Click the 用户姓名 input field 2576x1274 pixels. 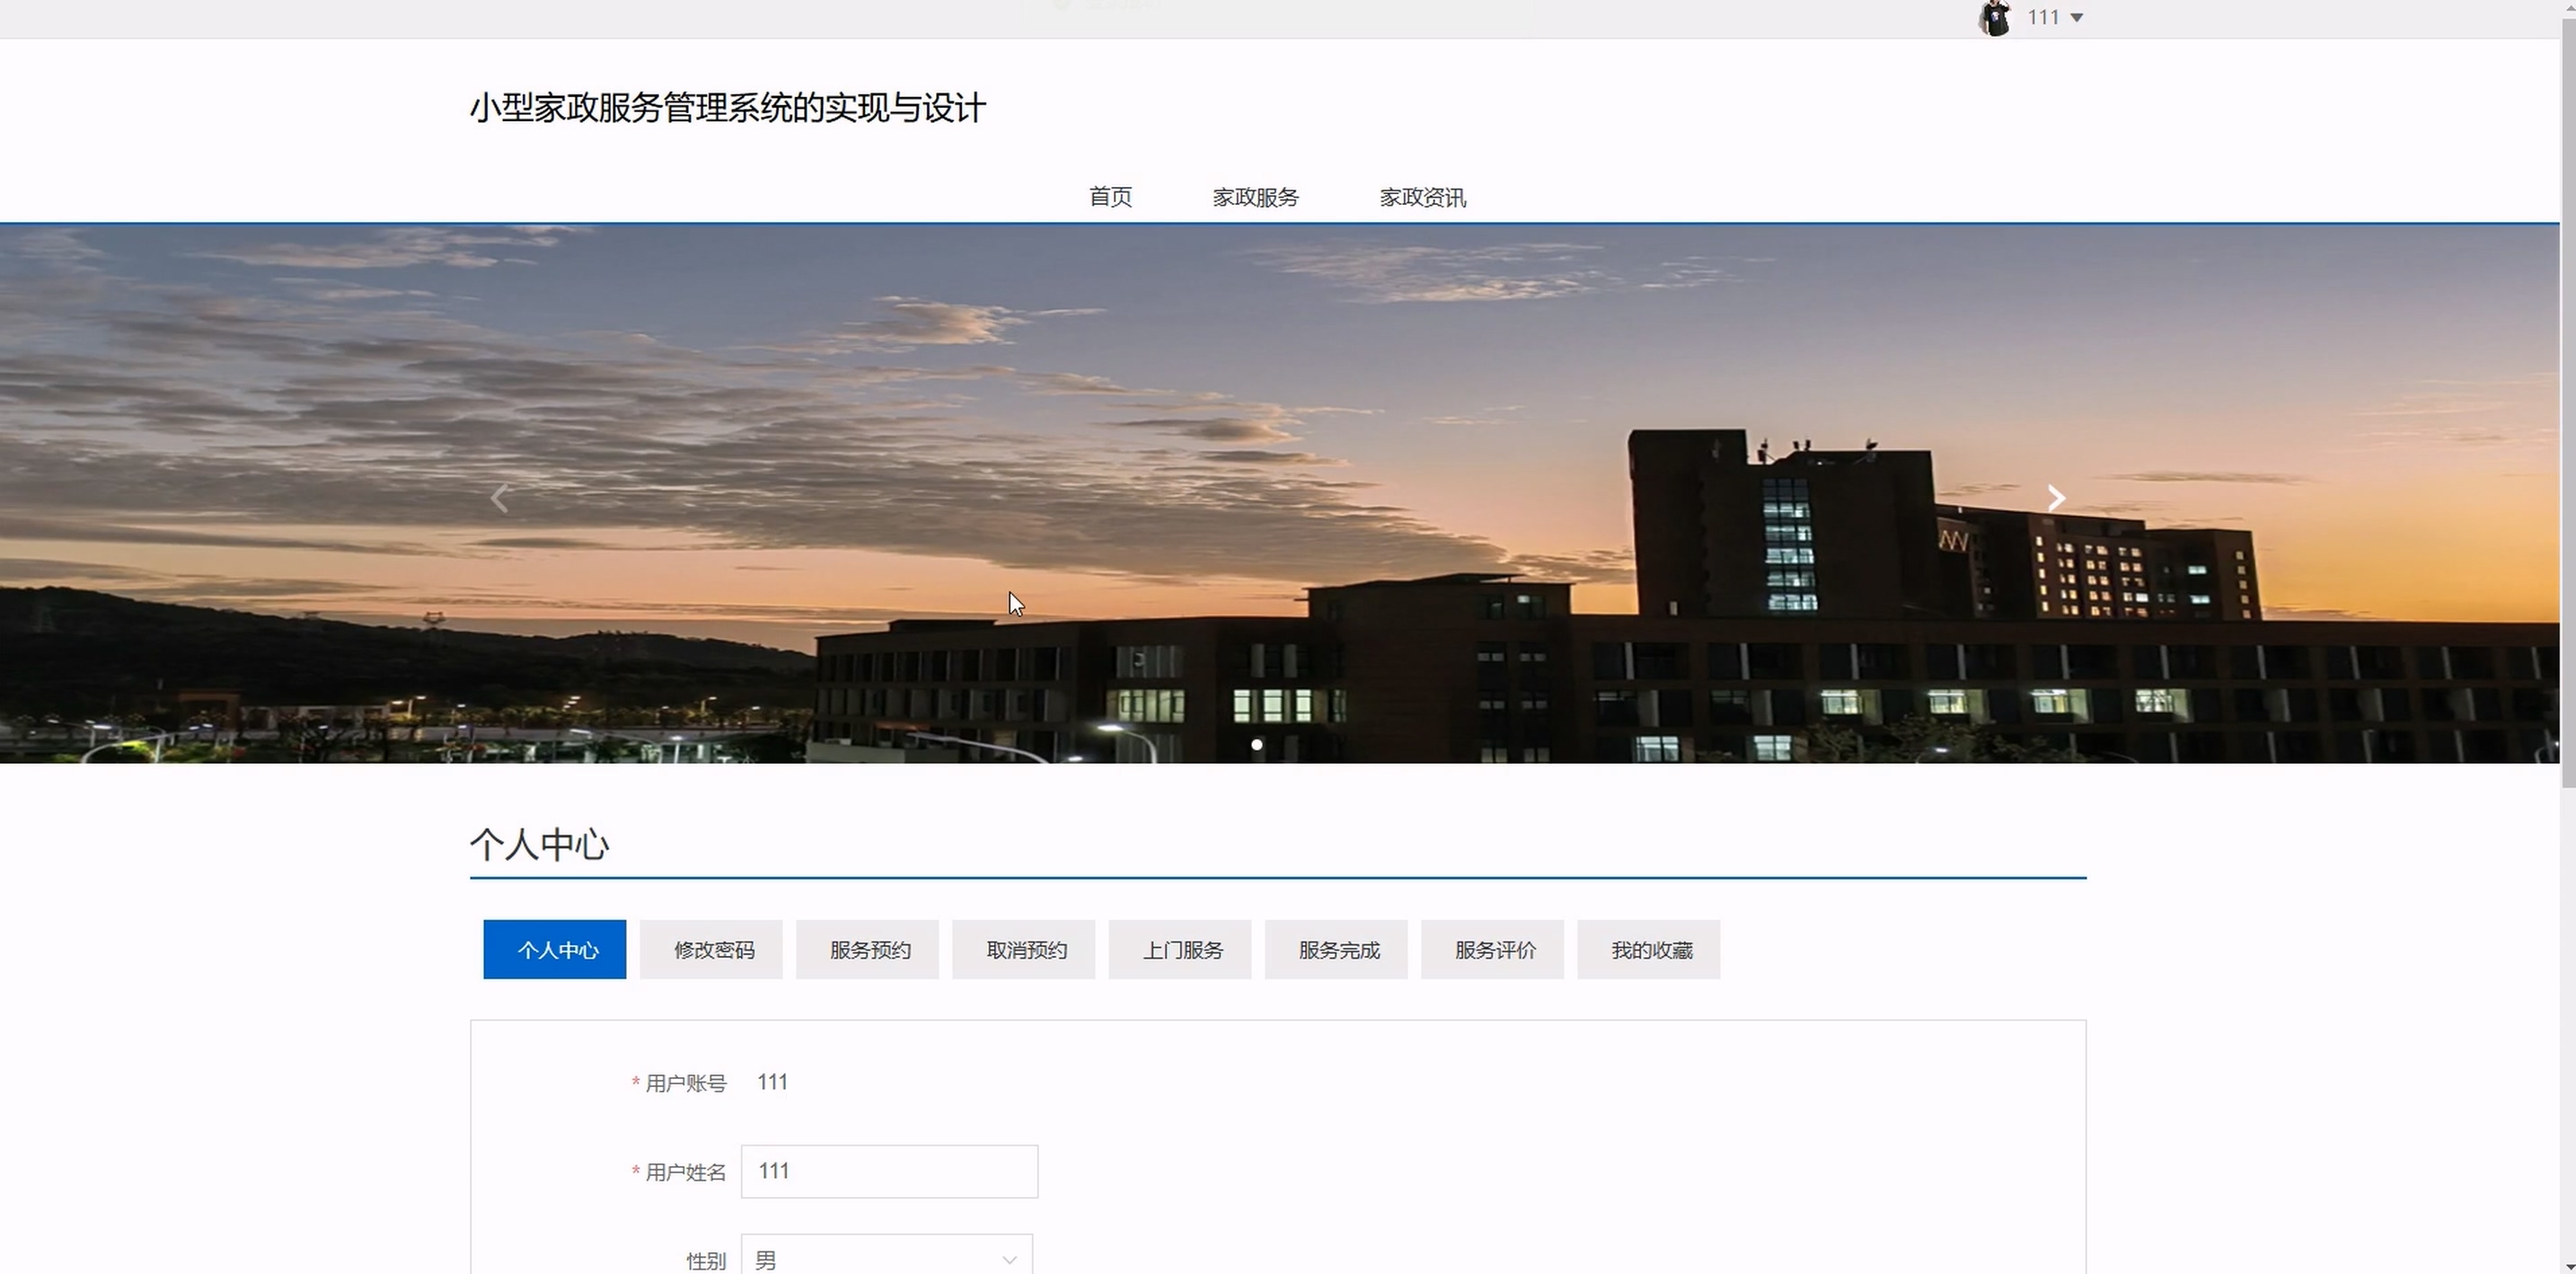tap(889, 1171)
